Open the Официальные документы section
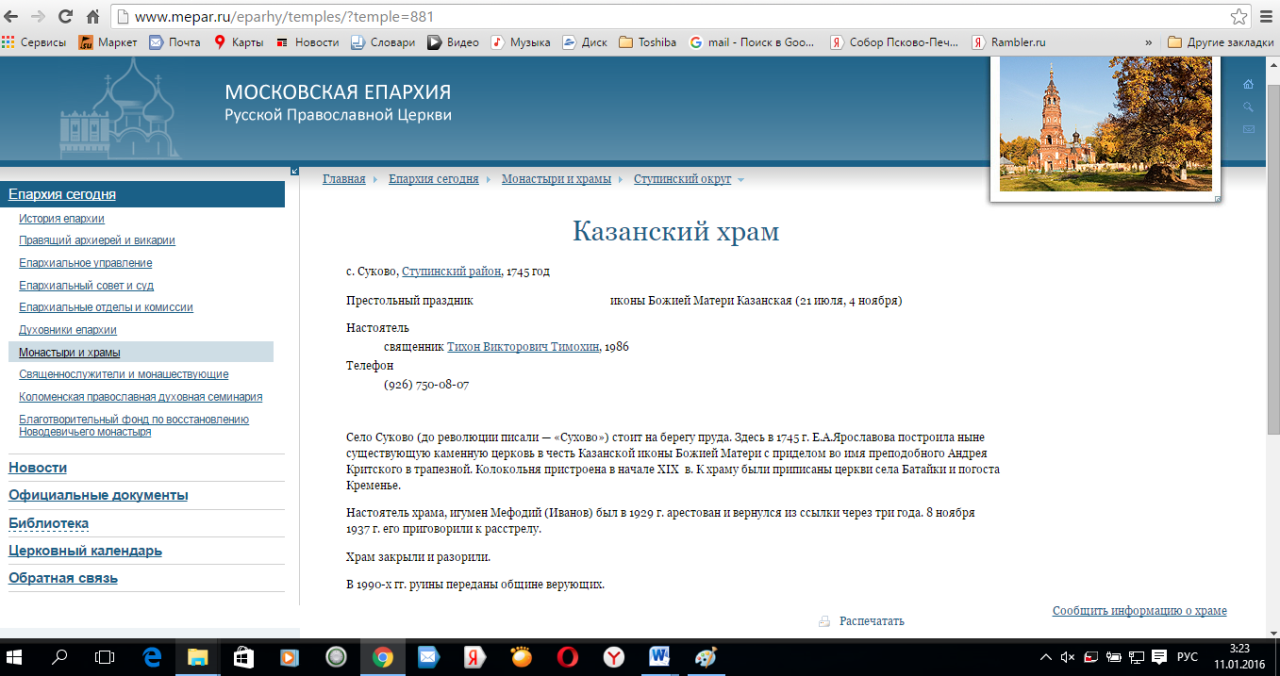This screenshot has height=676, width=1280. coord(98,495)
